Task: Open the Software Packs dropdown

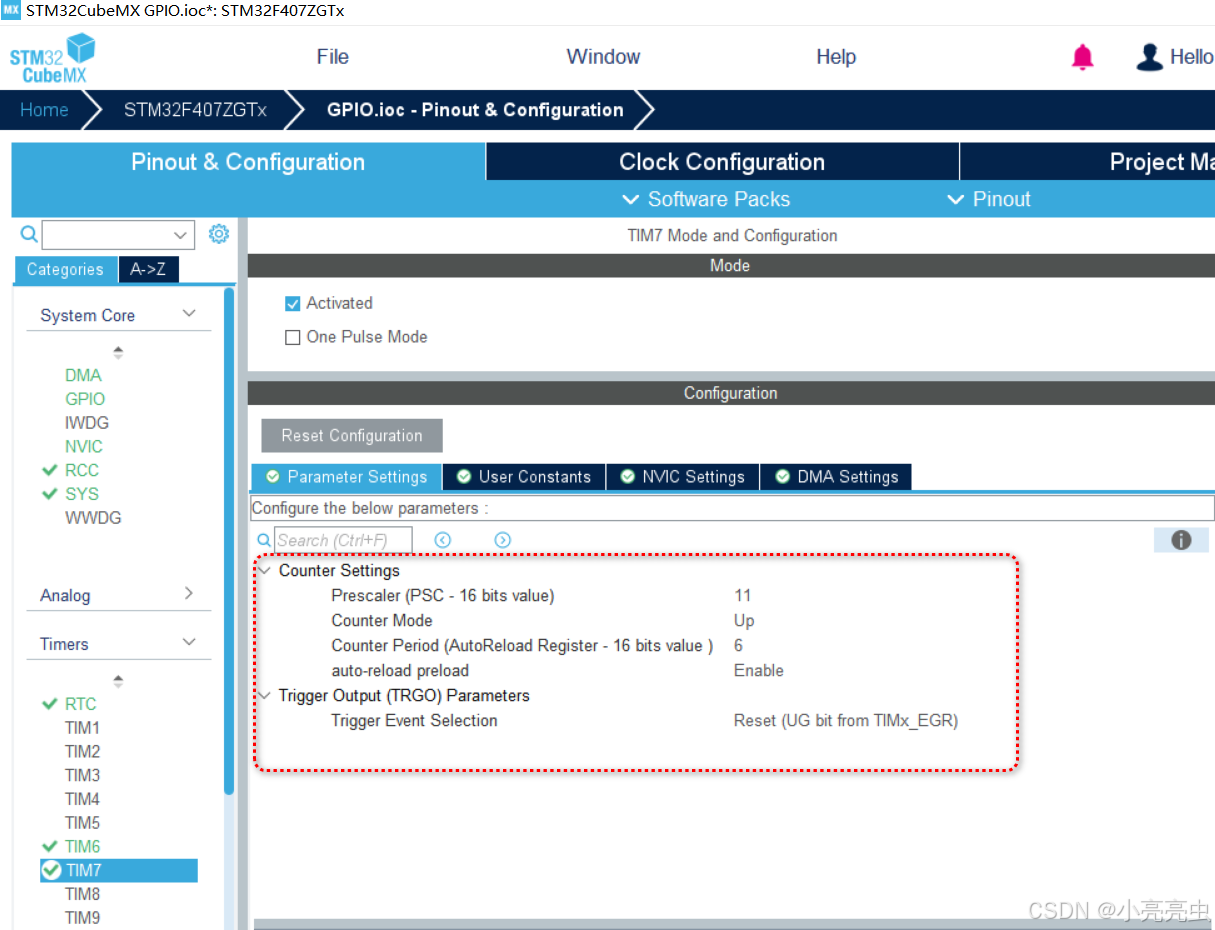Action: [x=706, y=199]
